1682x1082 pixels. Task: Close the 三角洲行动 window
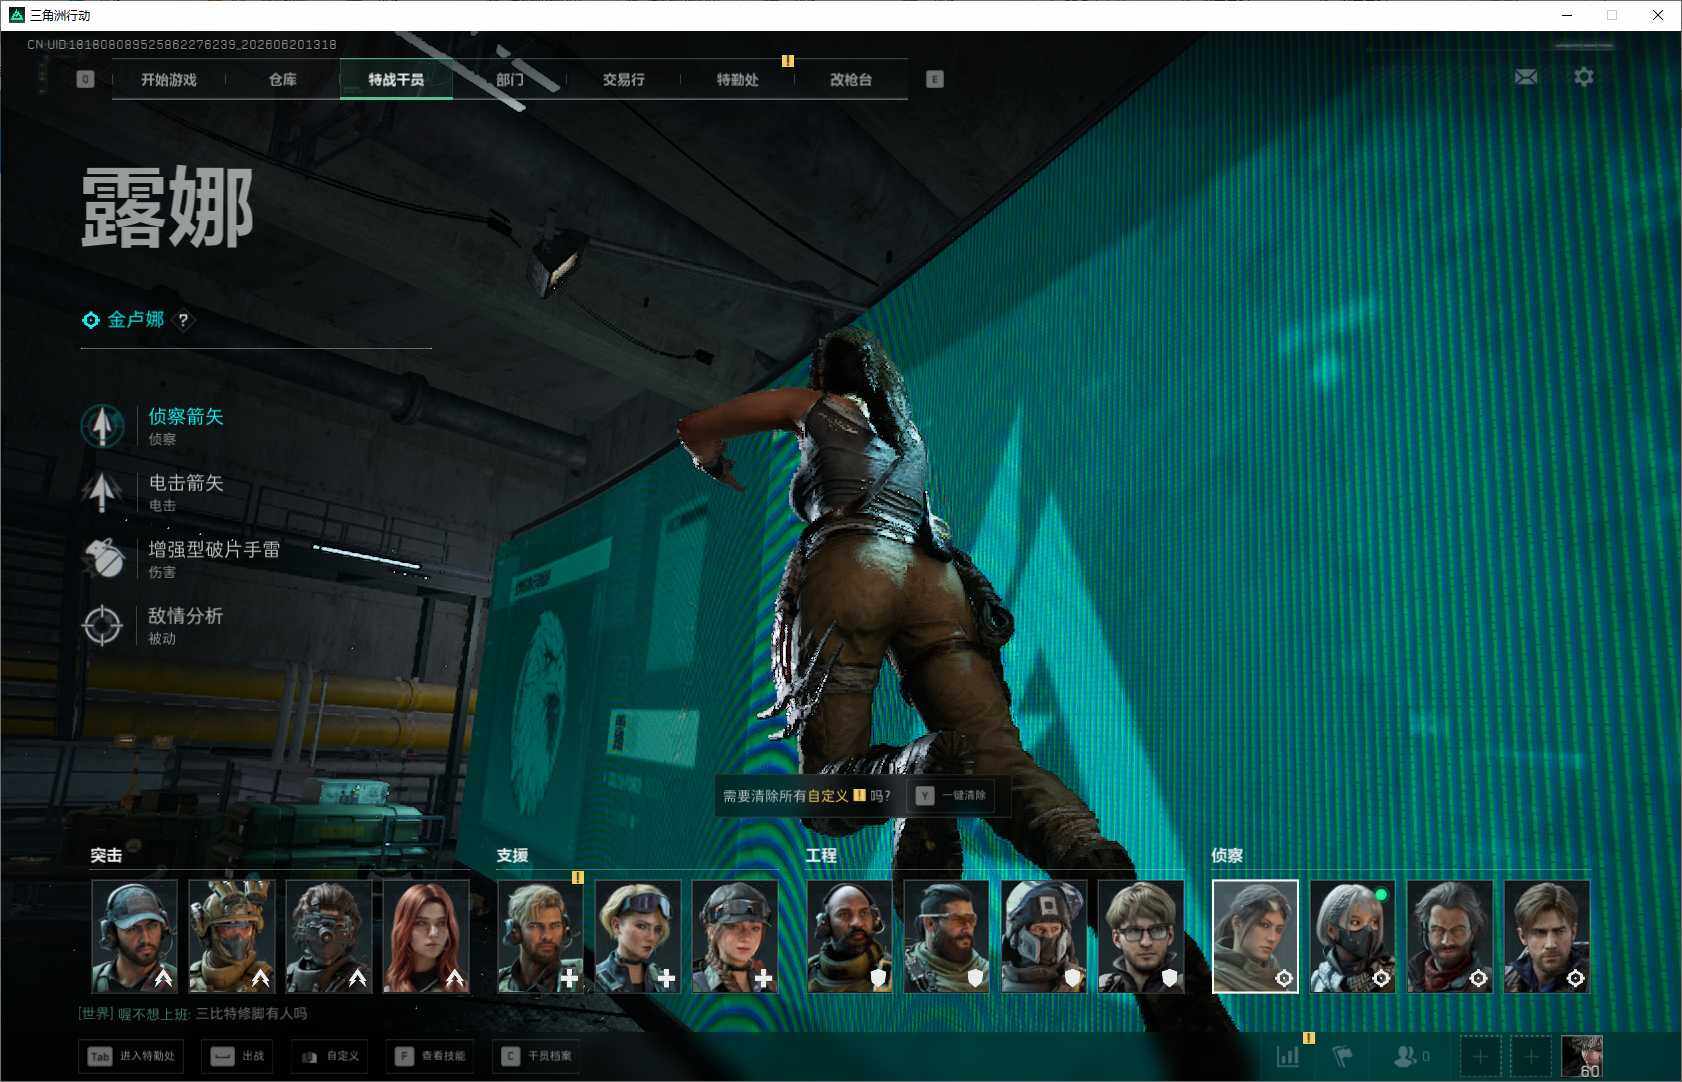click(x=1658, y=15)
